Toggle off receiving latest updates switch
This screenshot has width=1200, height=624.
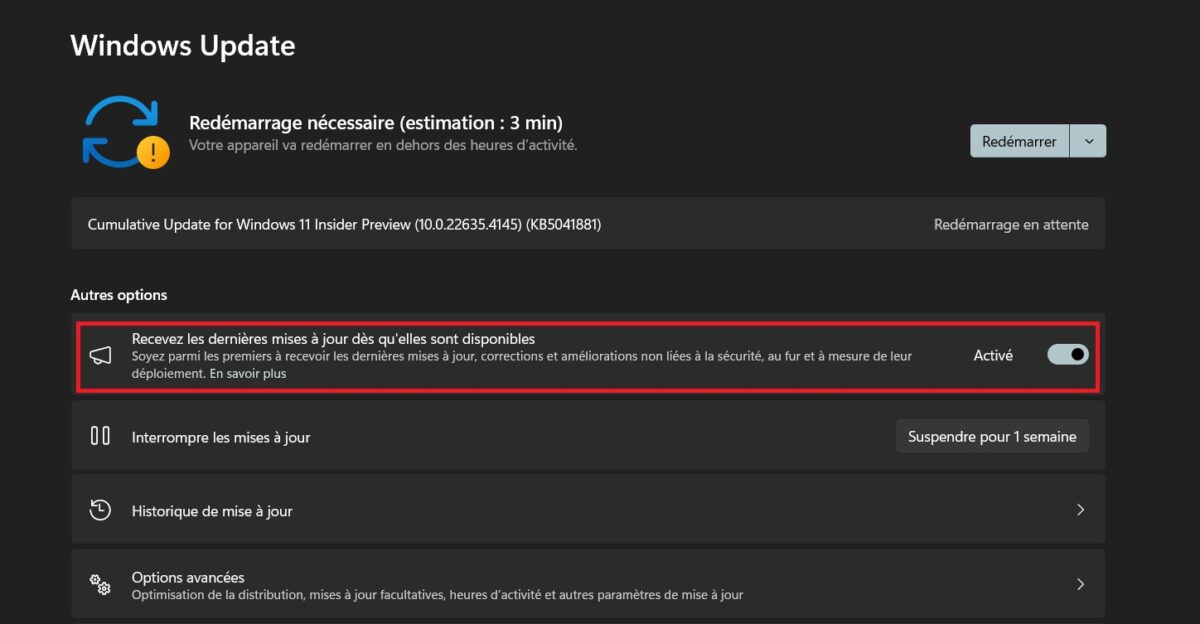coord(1067,355)
